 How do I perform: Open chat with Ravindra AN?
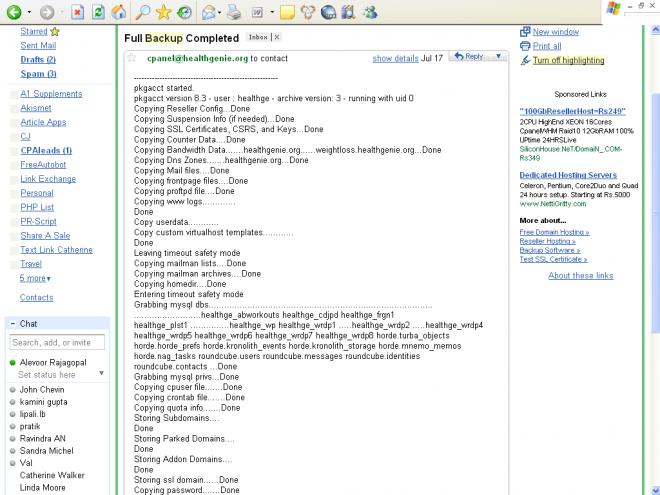coord(43,439)
